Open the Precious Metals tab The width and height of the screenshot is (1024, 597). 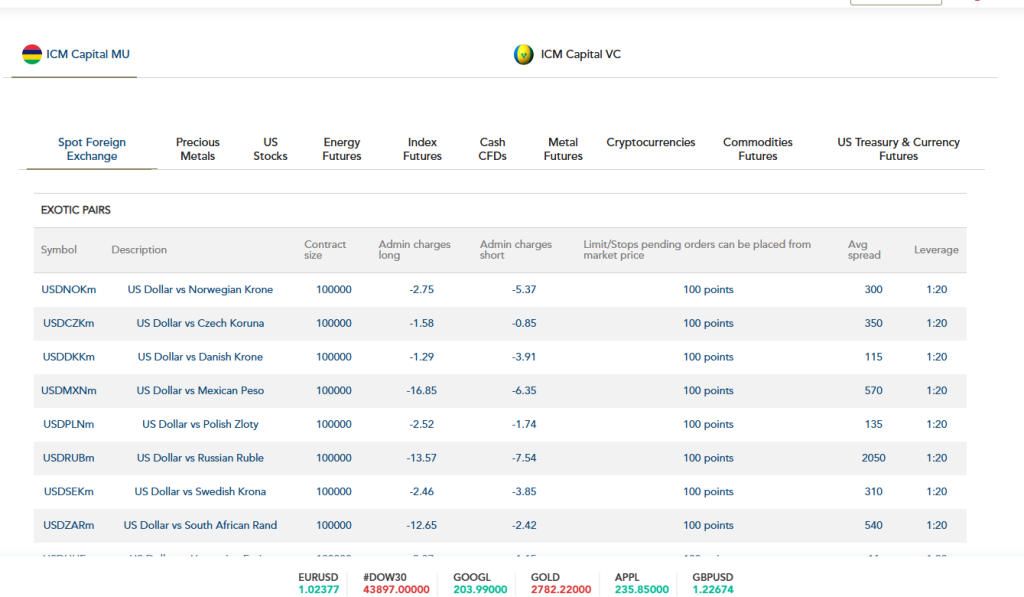(198, 149)
